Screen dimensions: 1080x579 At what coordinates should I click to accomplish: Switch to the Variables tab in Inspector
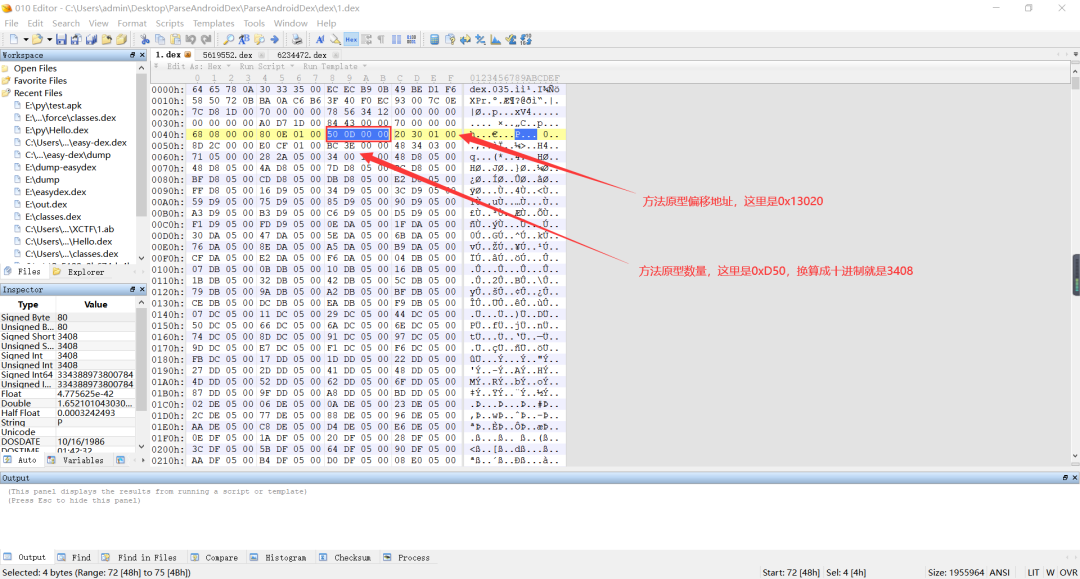click(x=76, y=461)
